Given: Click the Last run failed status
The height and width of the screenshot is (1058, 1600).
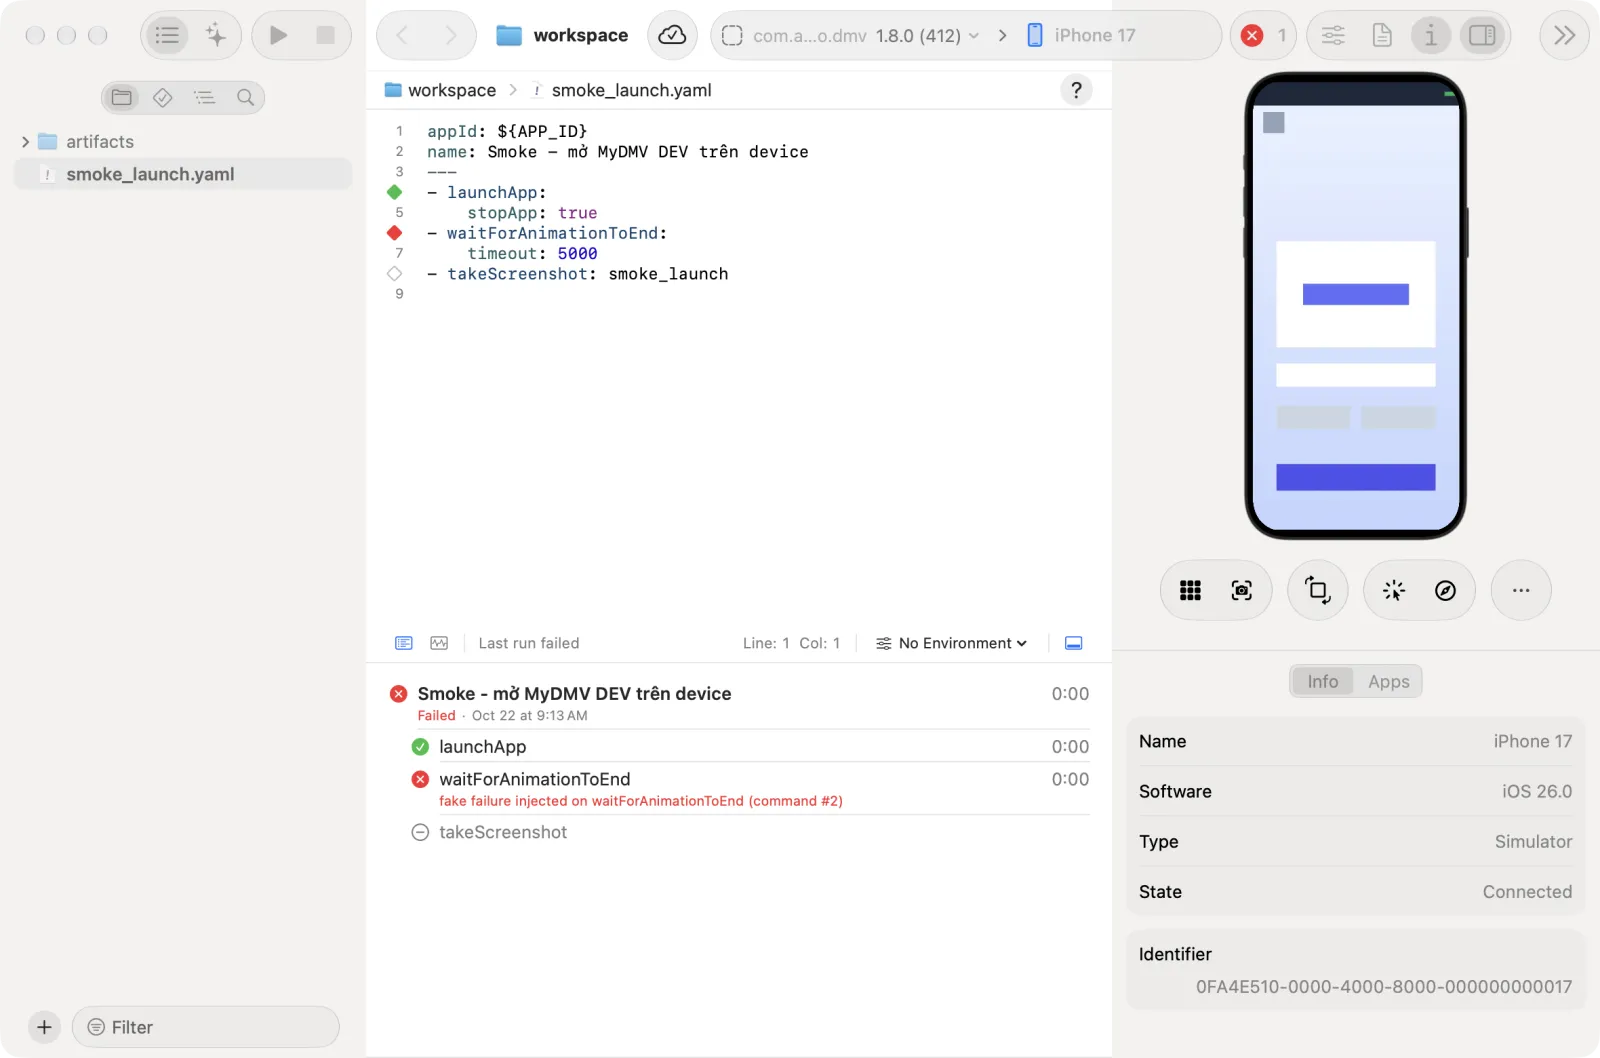Looking at the screenshot, I should click(x=529, y=643).
